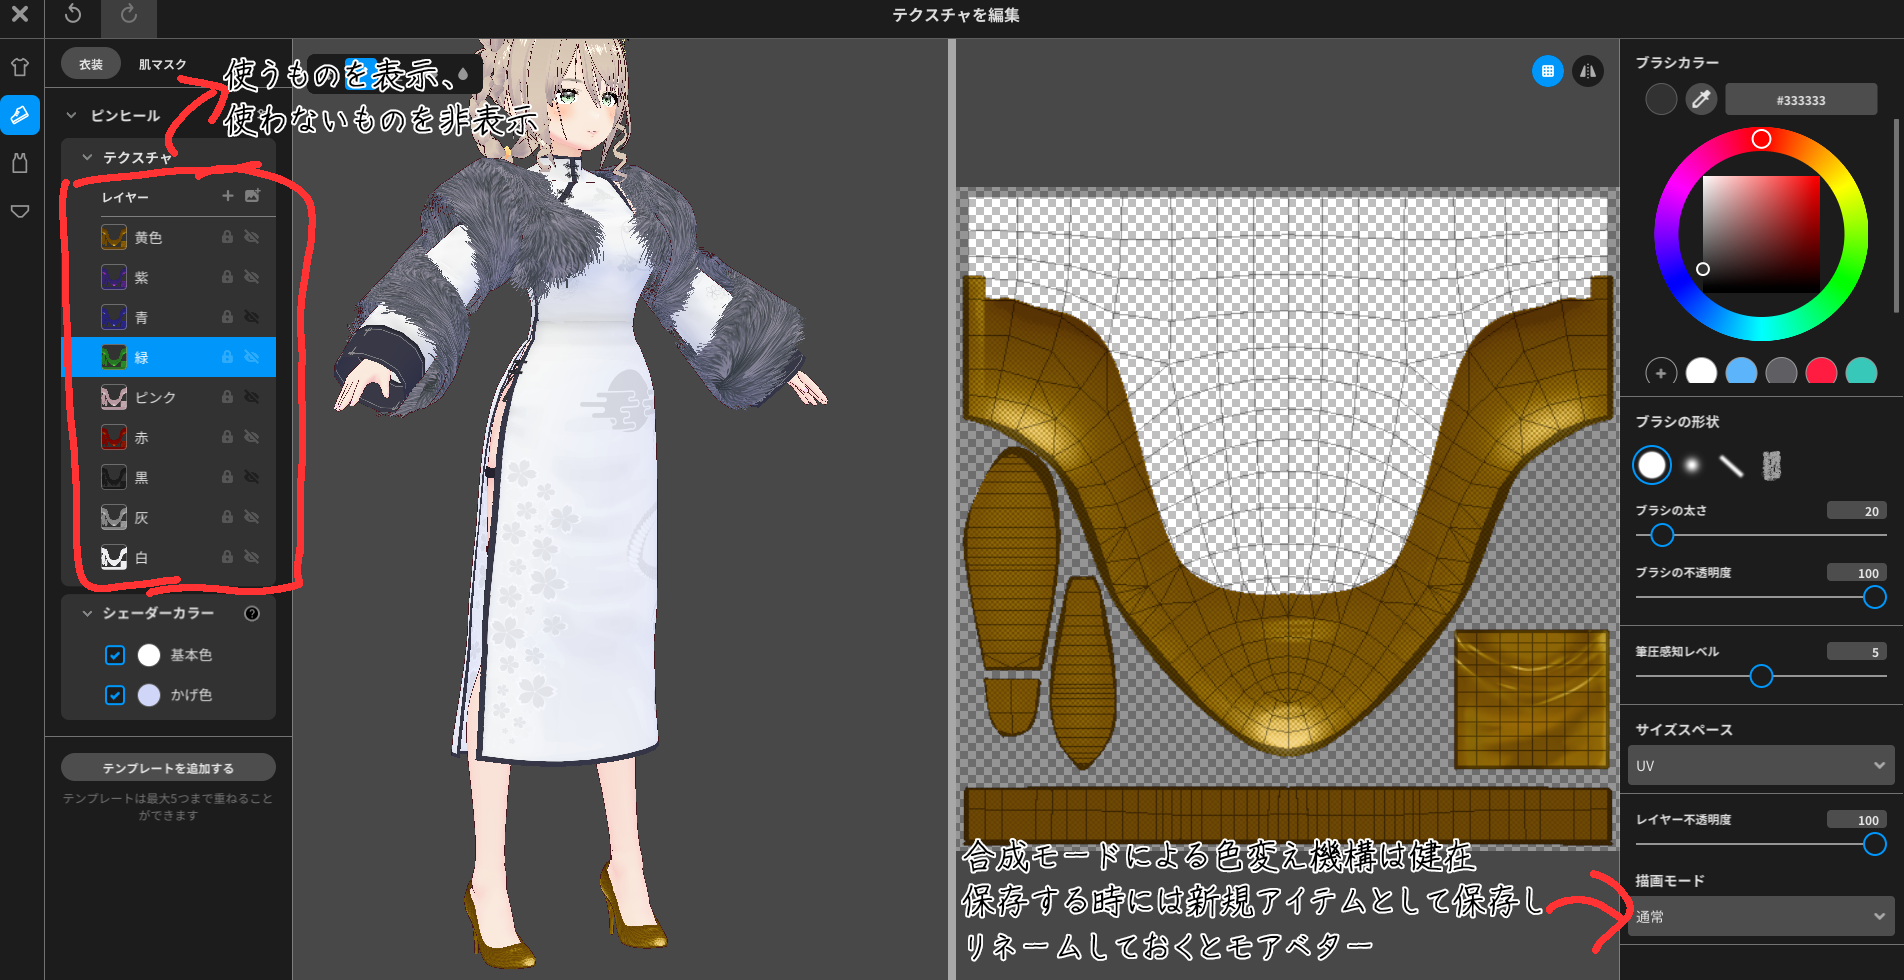Toggle visibility of the 黄色 layer

252,237
